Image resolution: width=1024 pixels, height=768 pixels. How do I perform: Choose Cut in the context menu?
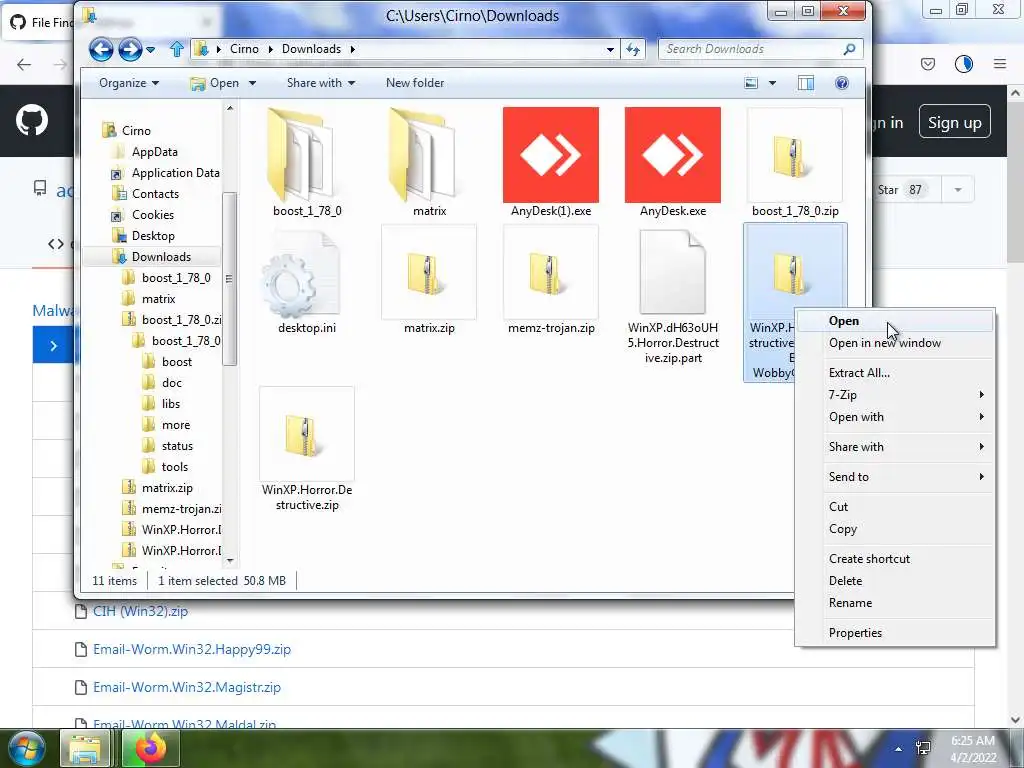pyautogui.click(x=895, y=507)
